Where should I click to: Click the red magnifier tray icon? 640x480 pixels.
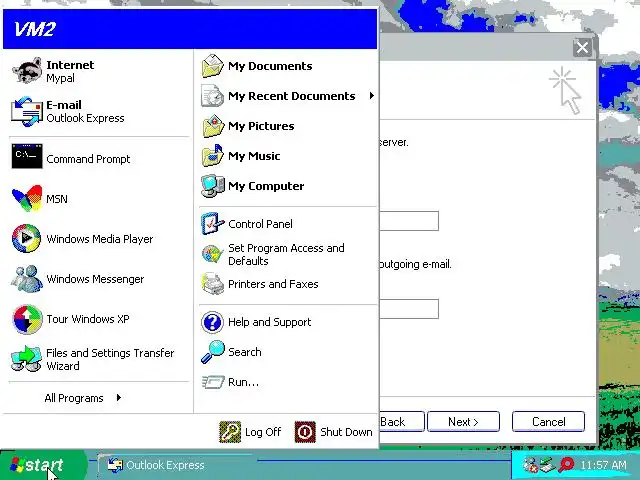pos(567,464)
